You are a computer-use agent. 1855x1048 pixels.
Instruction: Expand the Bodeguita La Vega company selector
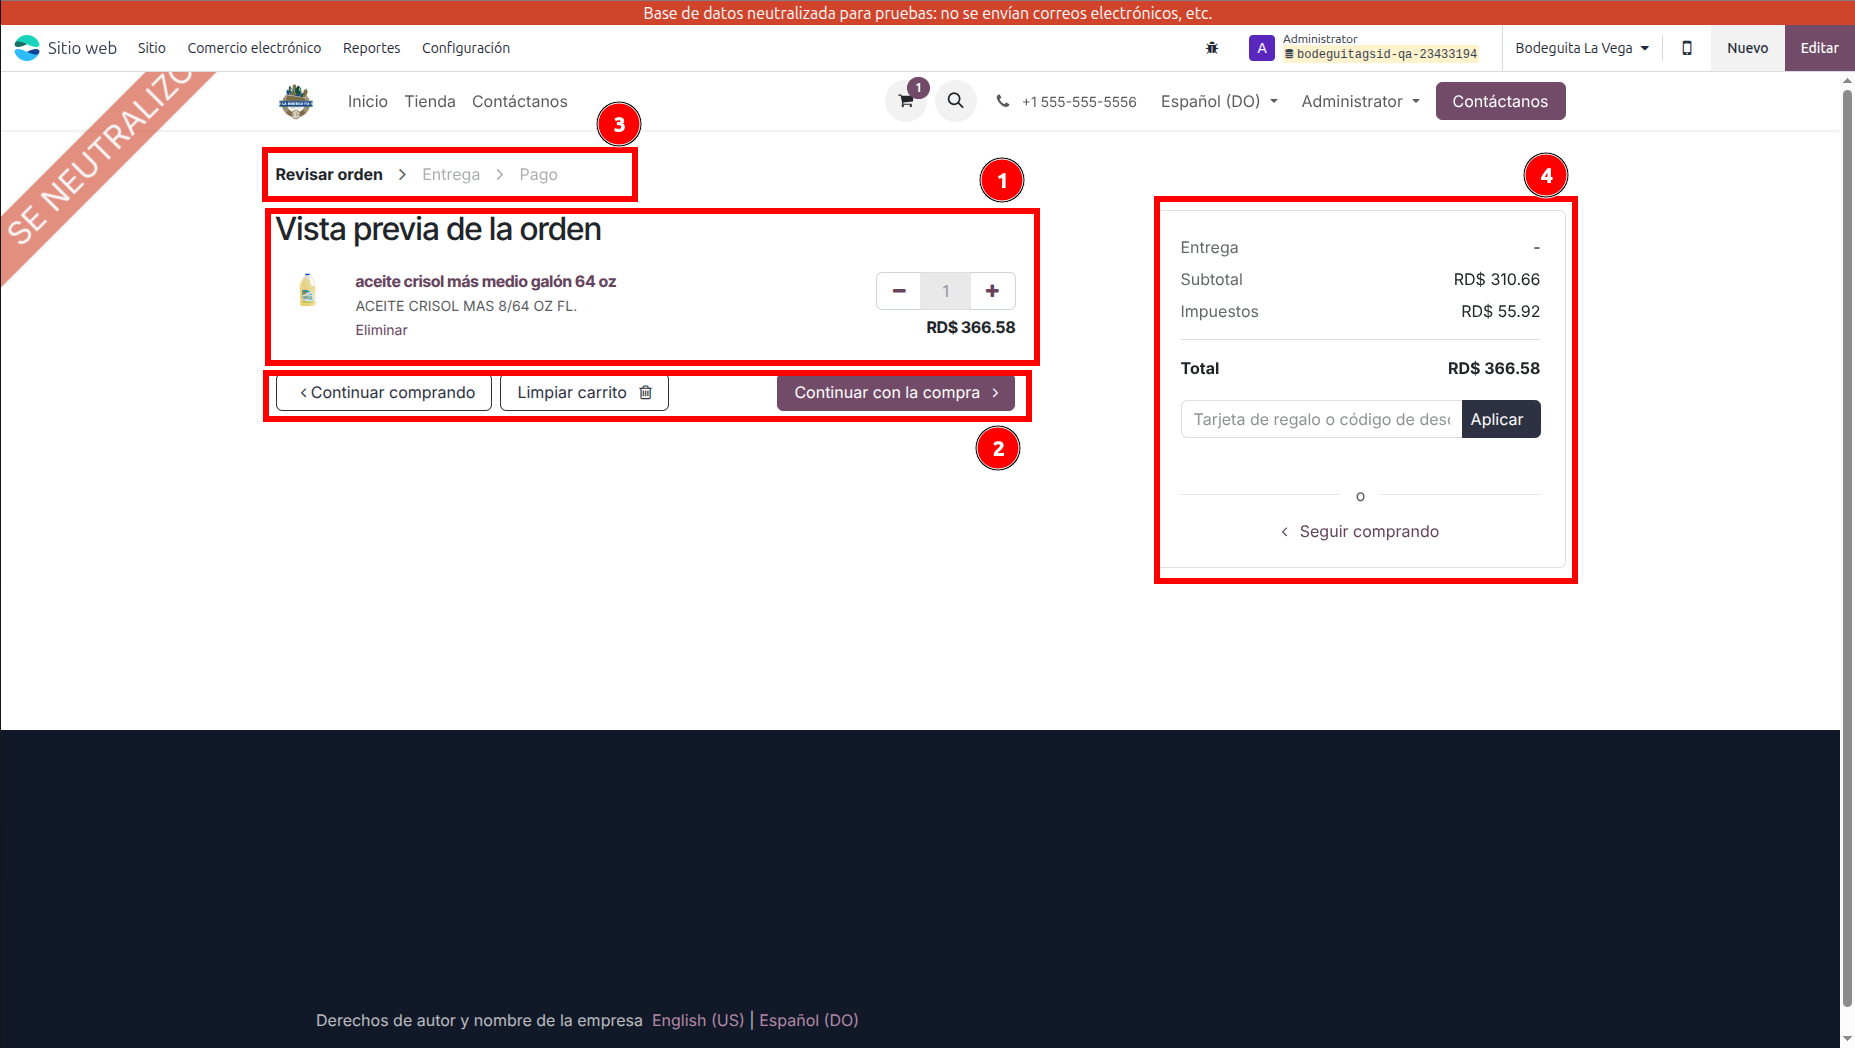pos(1581,48)
